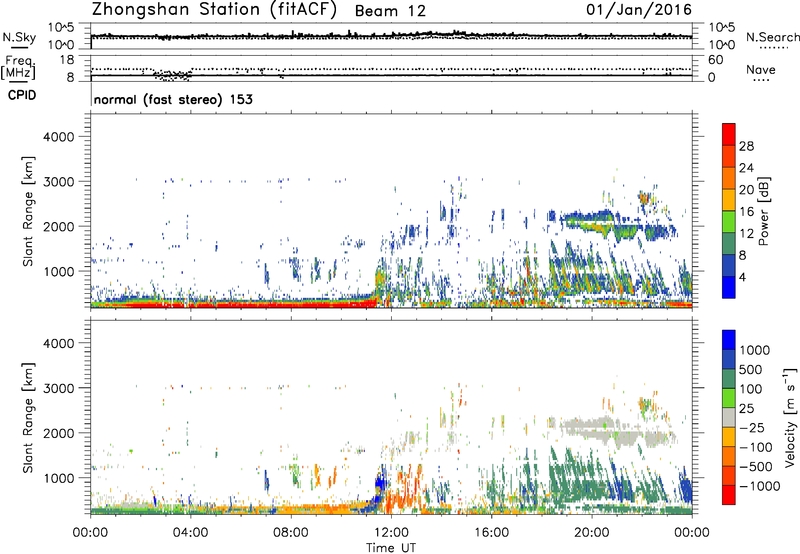Click the "12" power colorbar label
The image size is (800, 554).
coord(746,234)
